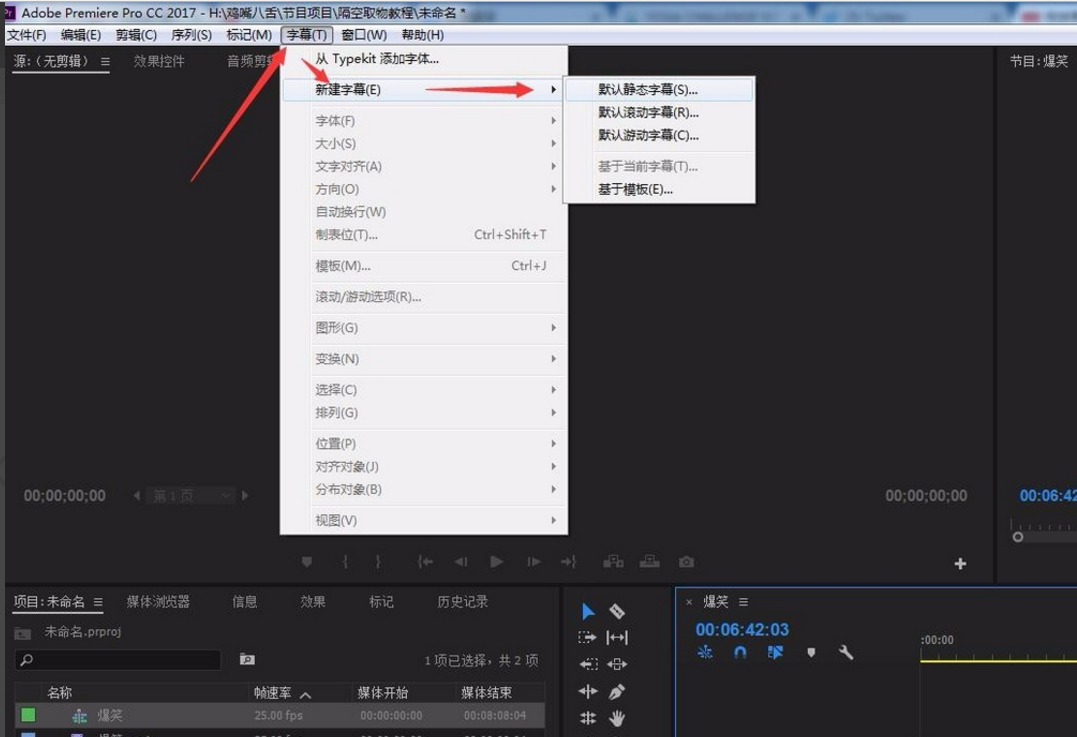Switch to 信息 tab
Screen dimensions: 1077x737
245,602
